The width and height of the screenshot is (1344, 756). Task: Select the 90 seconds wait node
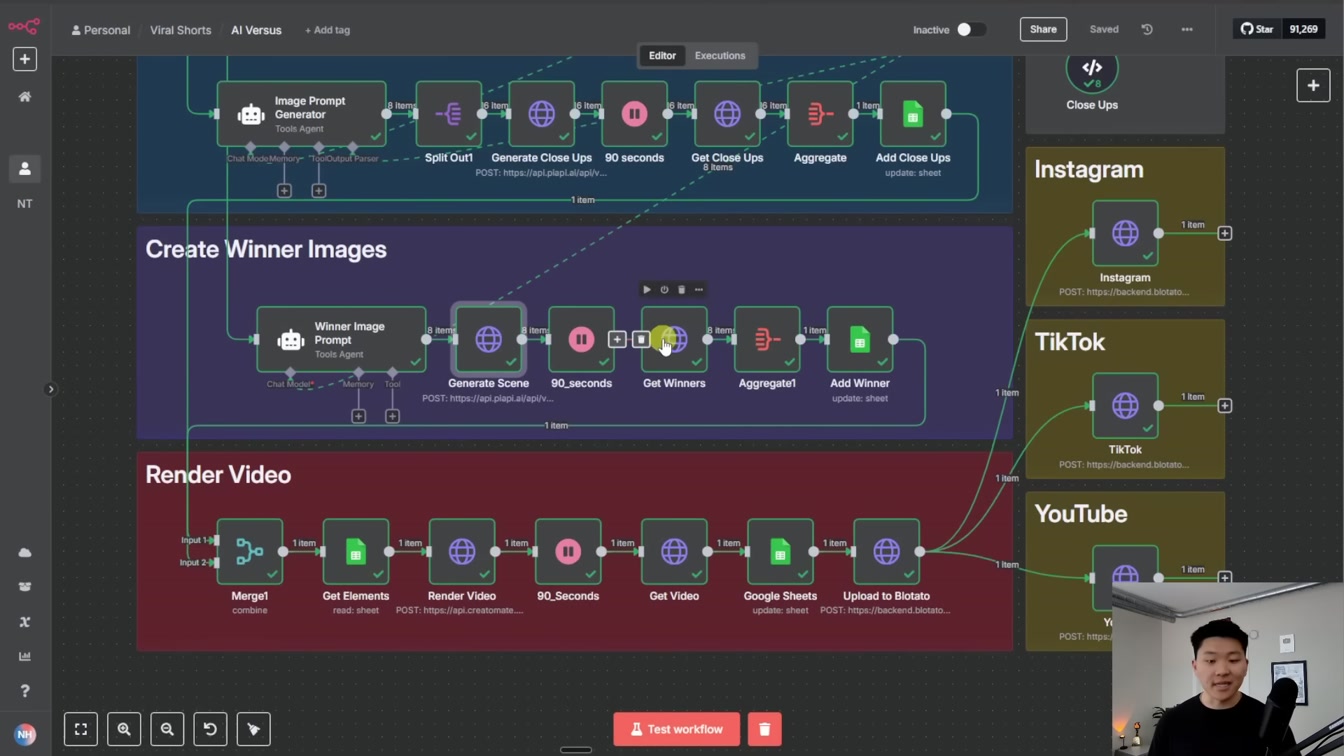[634, 114]
